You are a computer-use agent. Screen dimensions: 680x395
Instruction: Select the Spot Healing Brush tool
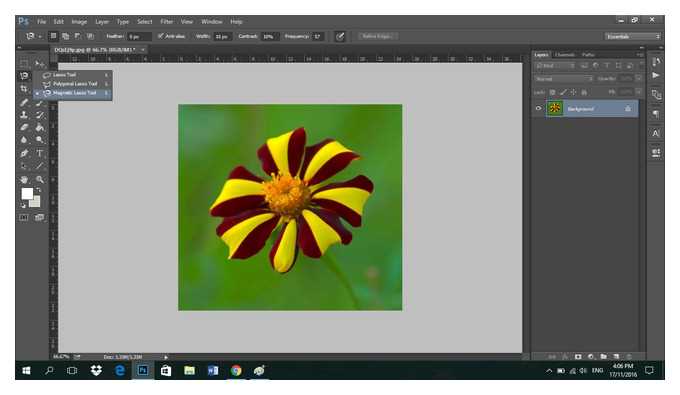pos(24,102)
